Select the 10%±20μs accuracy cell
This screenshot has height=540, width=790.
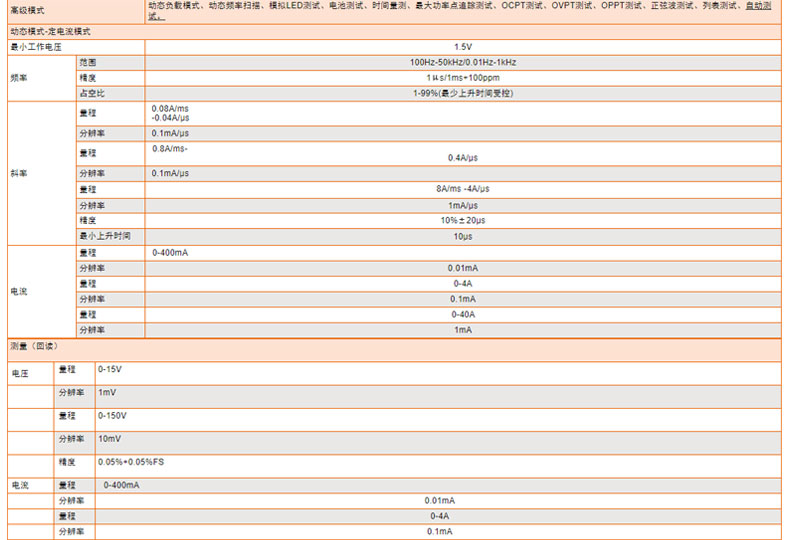[x=462, y=220]
